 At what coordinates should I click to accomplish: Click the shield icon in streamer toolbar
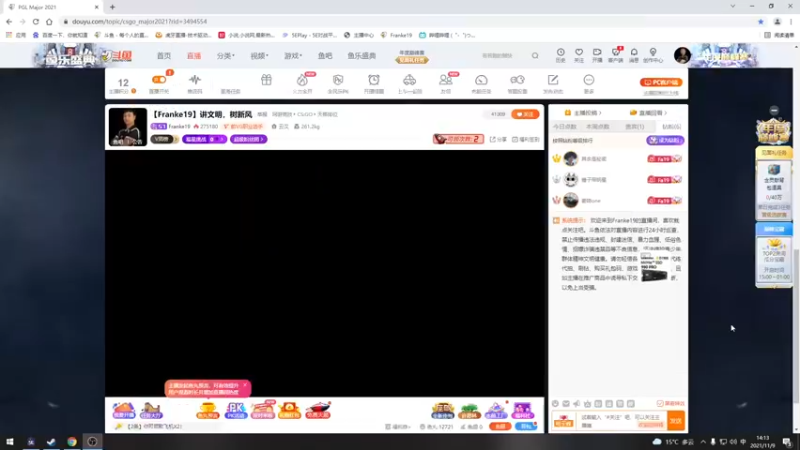tap(338, 80)
